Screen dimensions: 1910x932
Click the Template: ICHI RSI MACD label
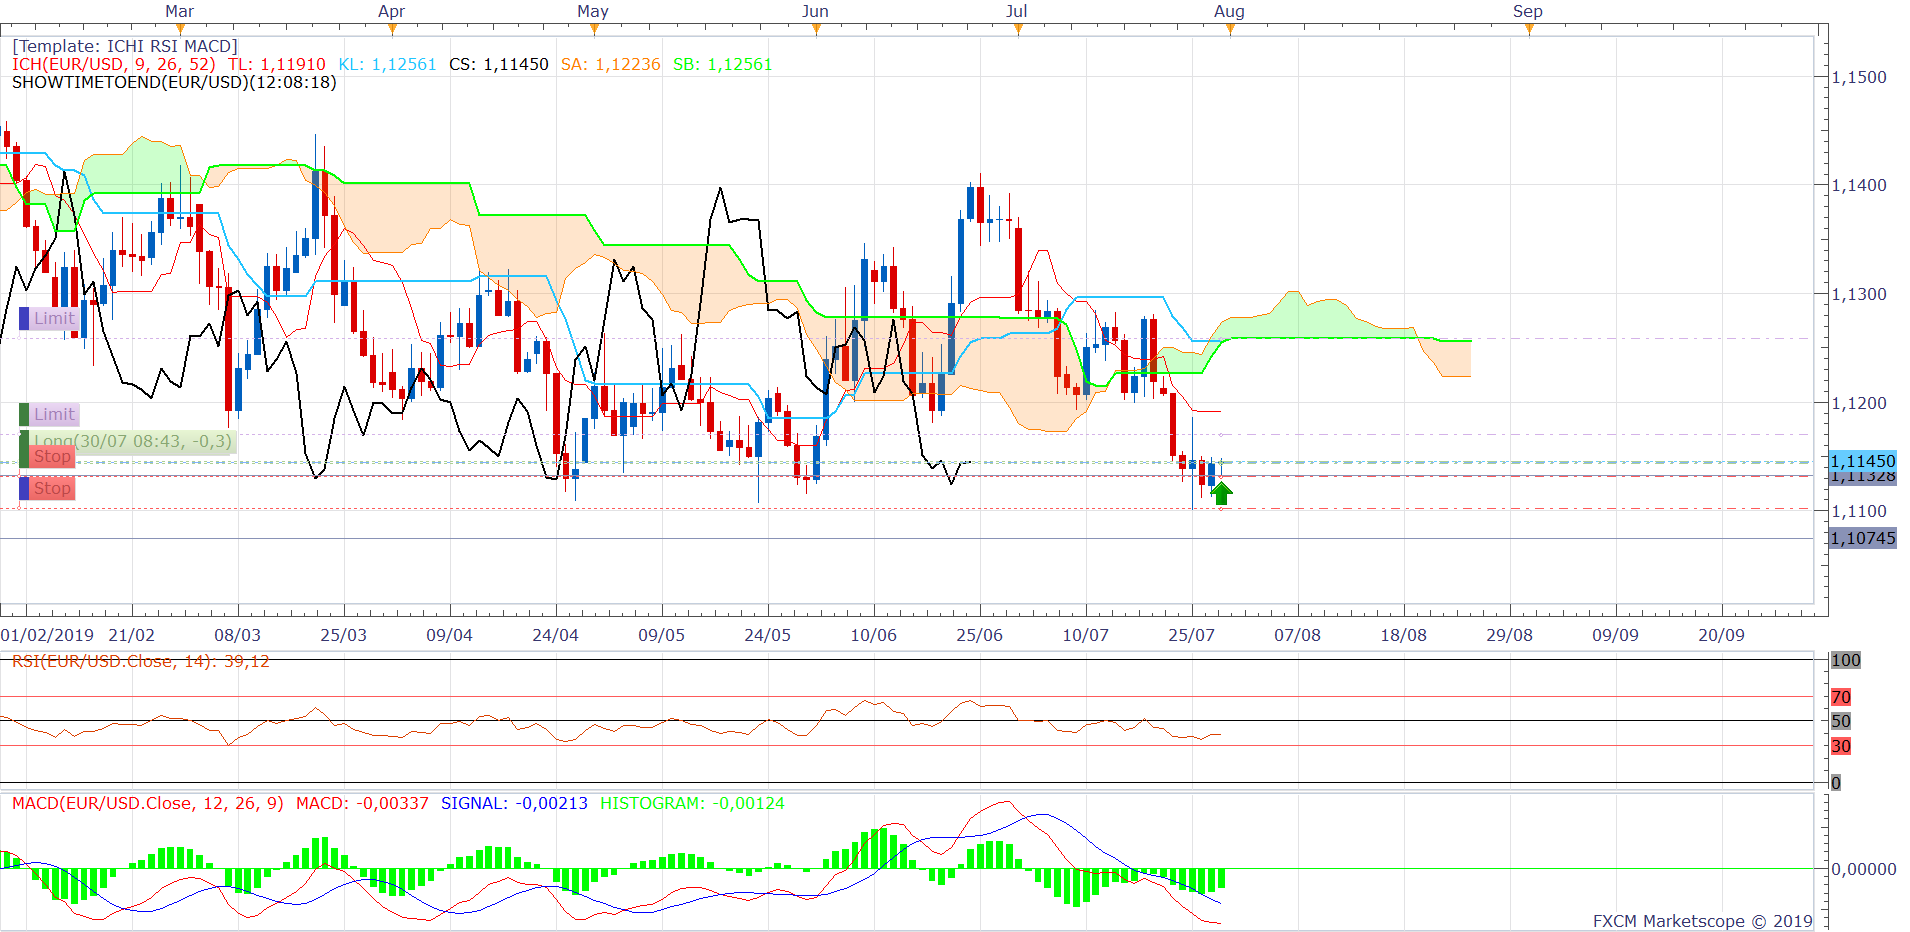pyautogui.click(x=125, y=46)
